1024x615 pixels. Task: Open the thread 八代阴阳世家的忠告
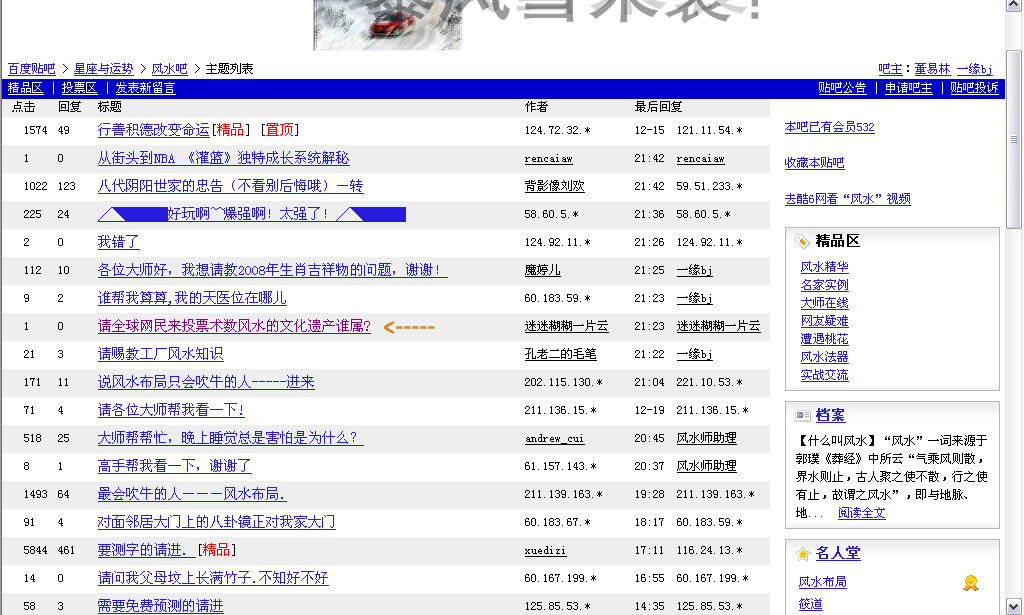pyautogui.click(x=230, y=186)
